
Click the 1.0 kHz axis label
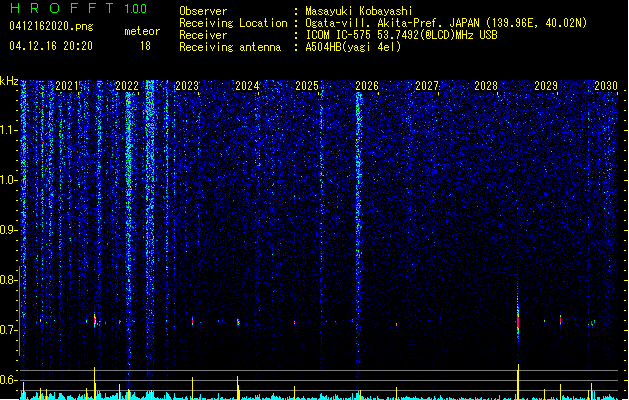tap(8, 180)
